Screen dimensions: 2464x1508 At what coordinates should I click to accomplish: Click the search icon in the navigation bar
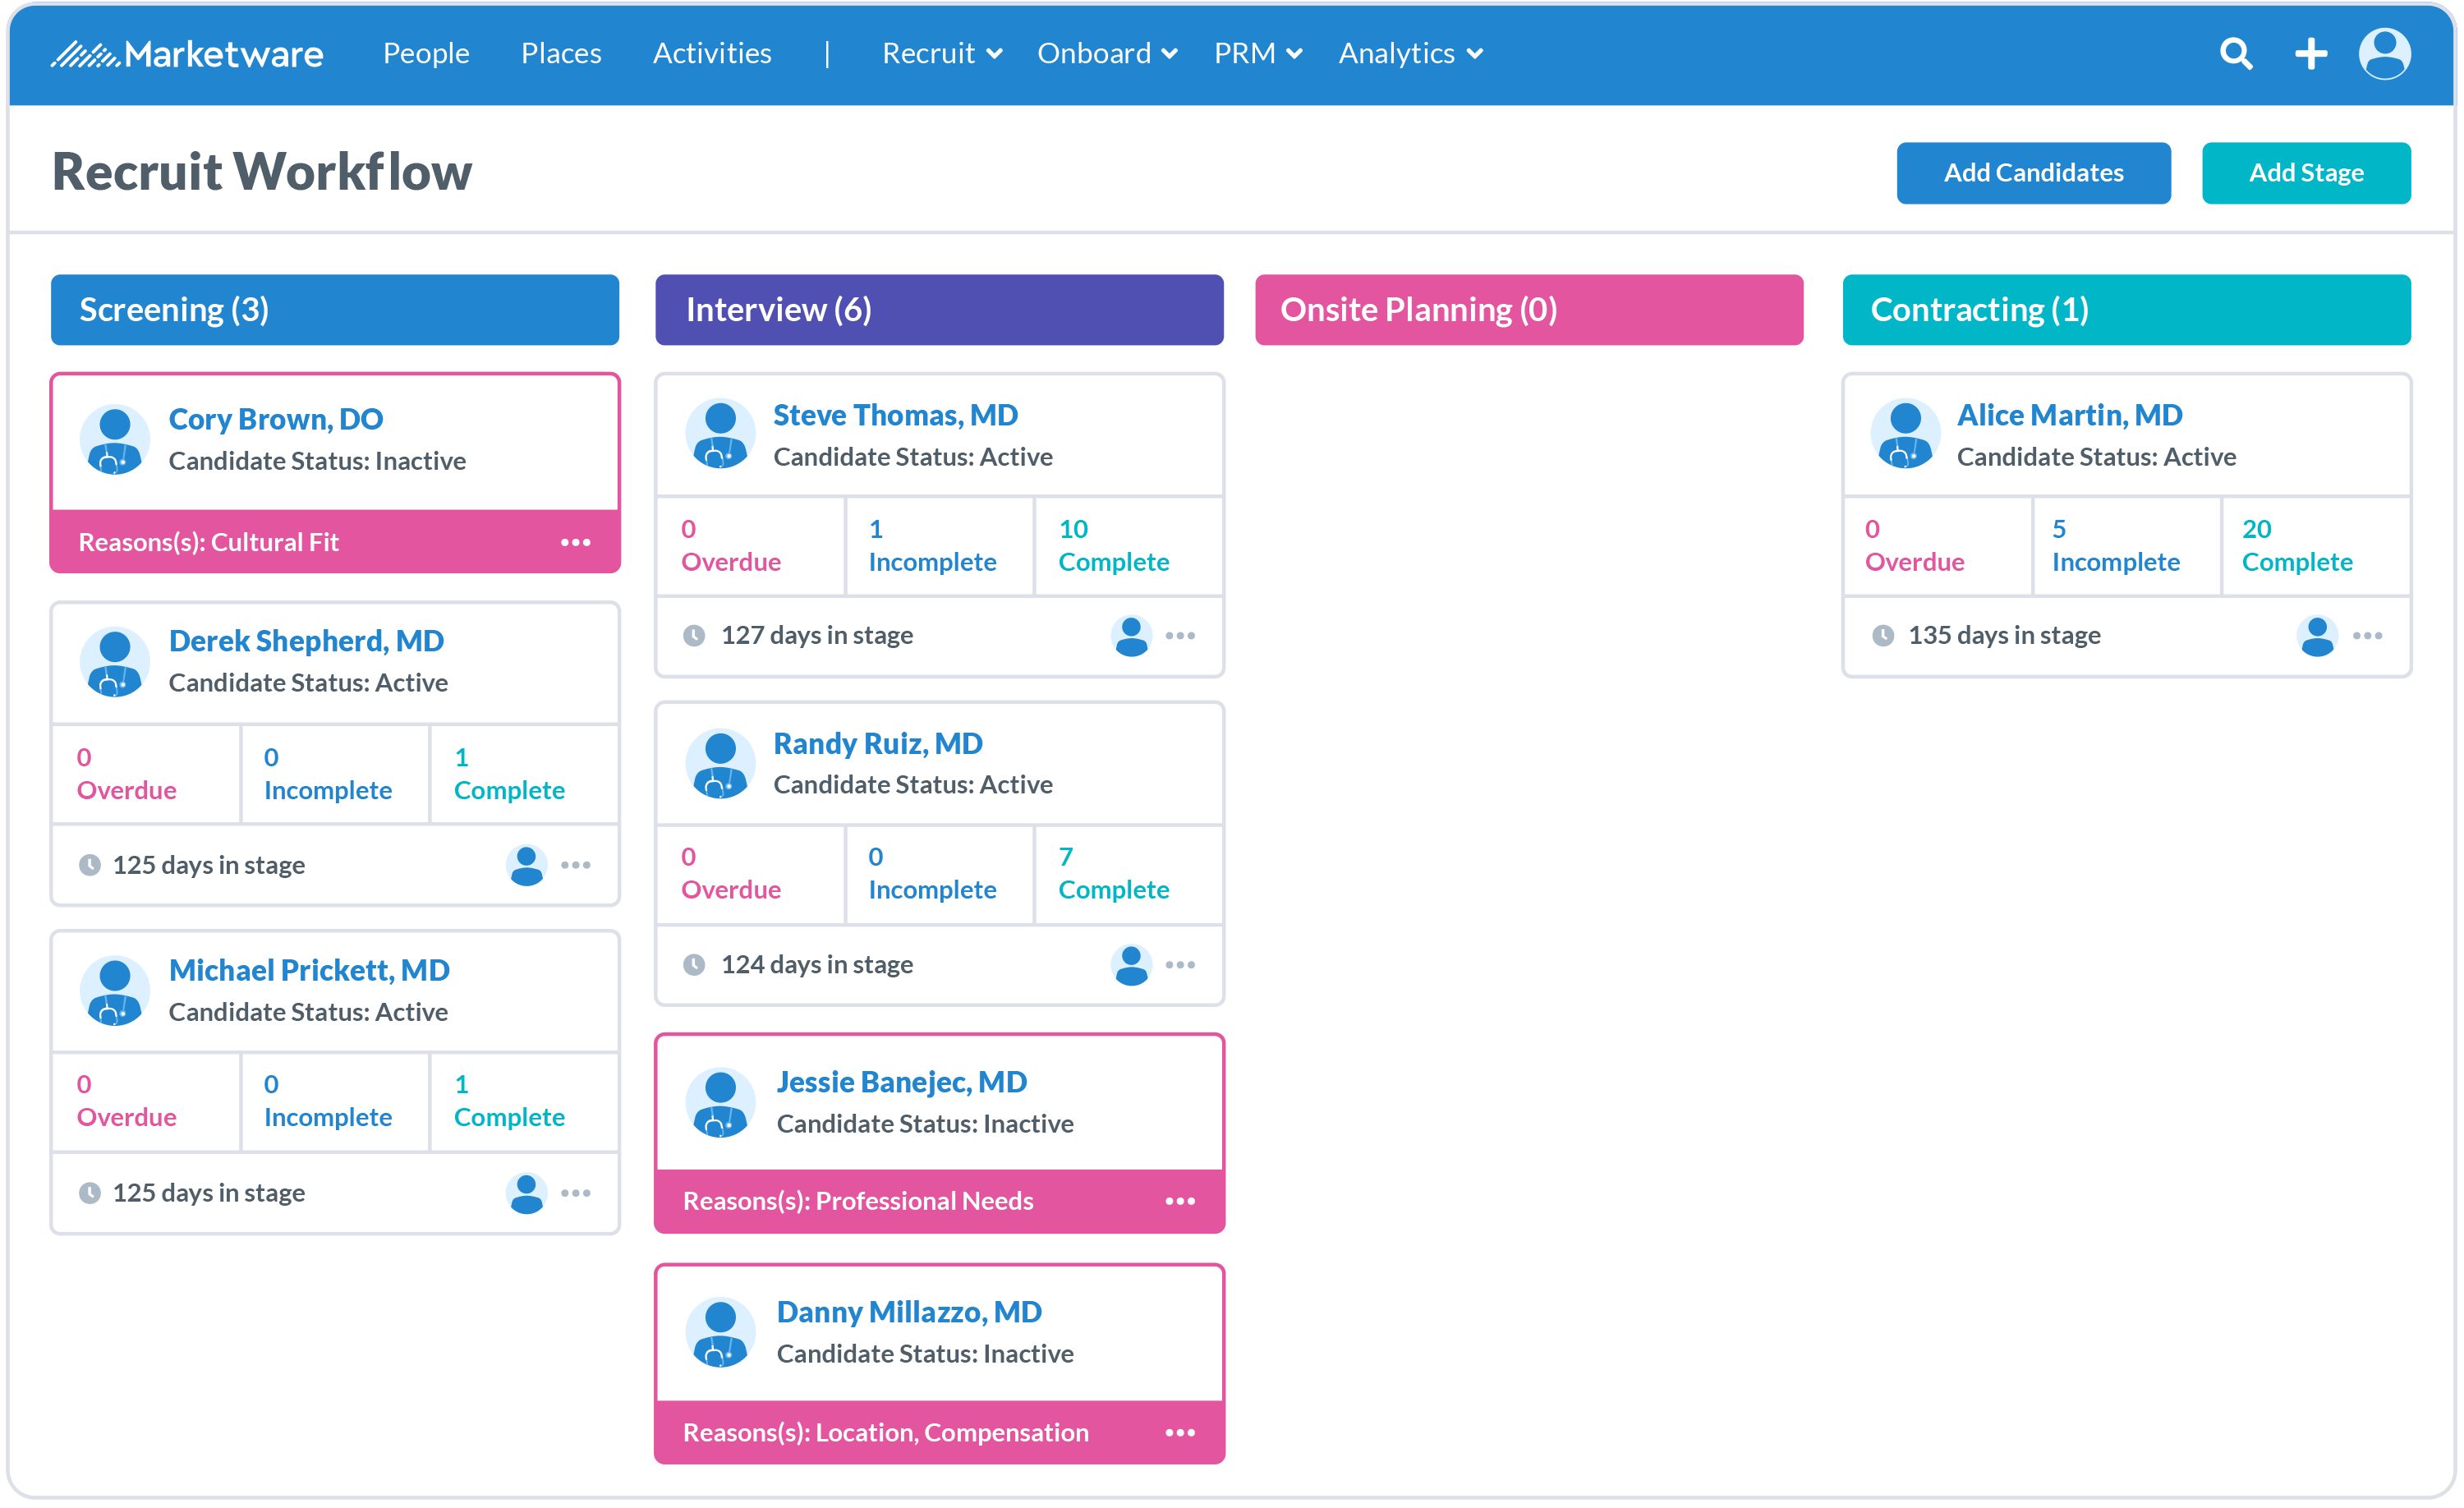[x=2237, y=54]
